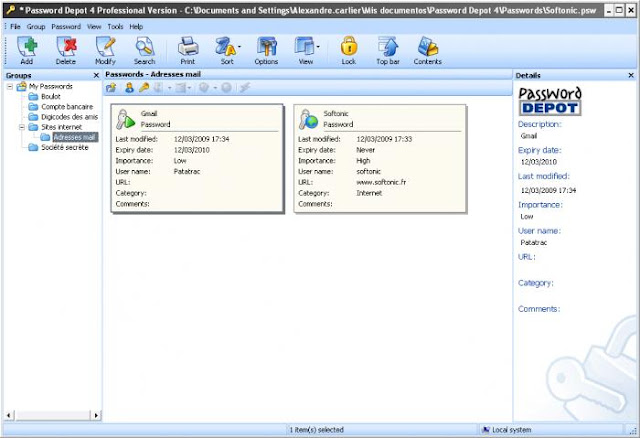Viewport: 640px width, 438px height.
Task: Select the Compte bancaire group
Action: coord(67,107)
